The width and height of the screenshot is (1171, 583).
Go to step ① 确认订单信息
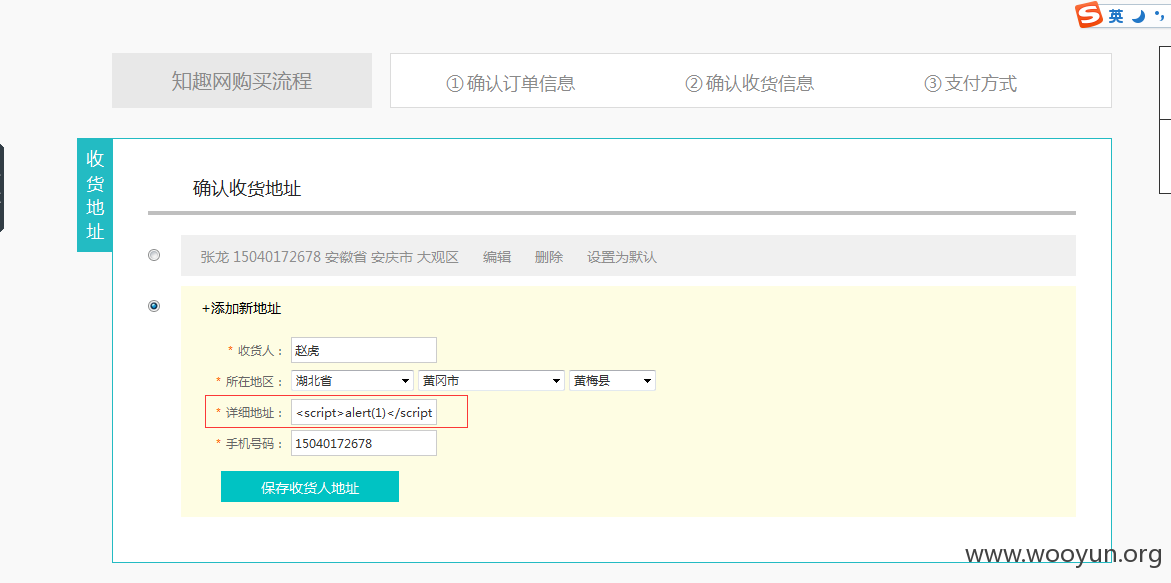pyautogui.click(x=511, y=83)
